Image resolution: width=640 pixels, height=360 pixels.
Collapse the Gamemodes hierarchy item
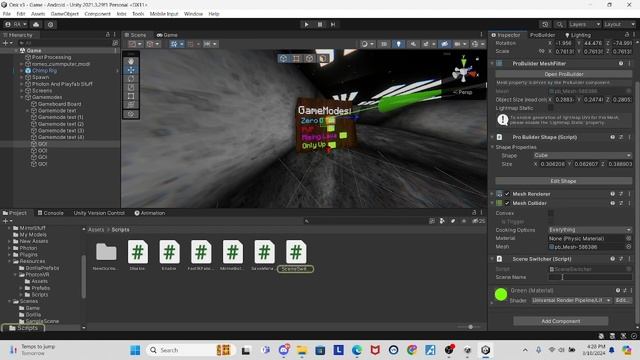22,98
